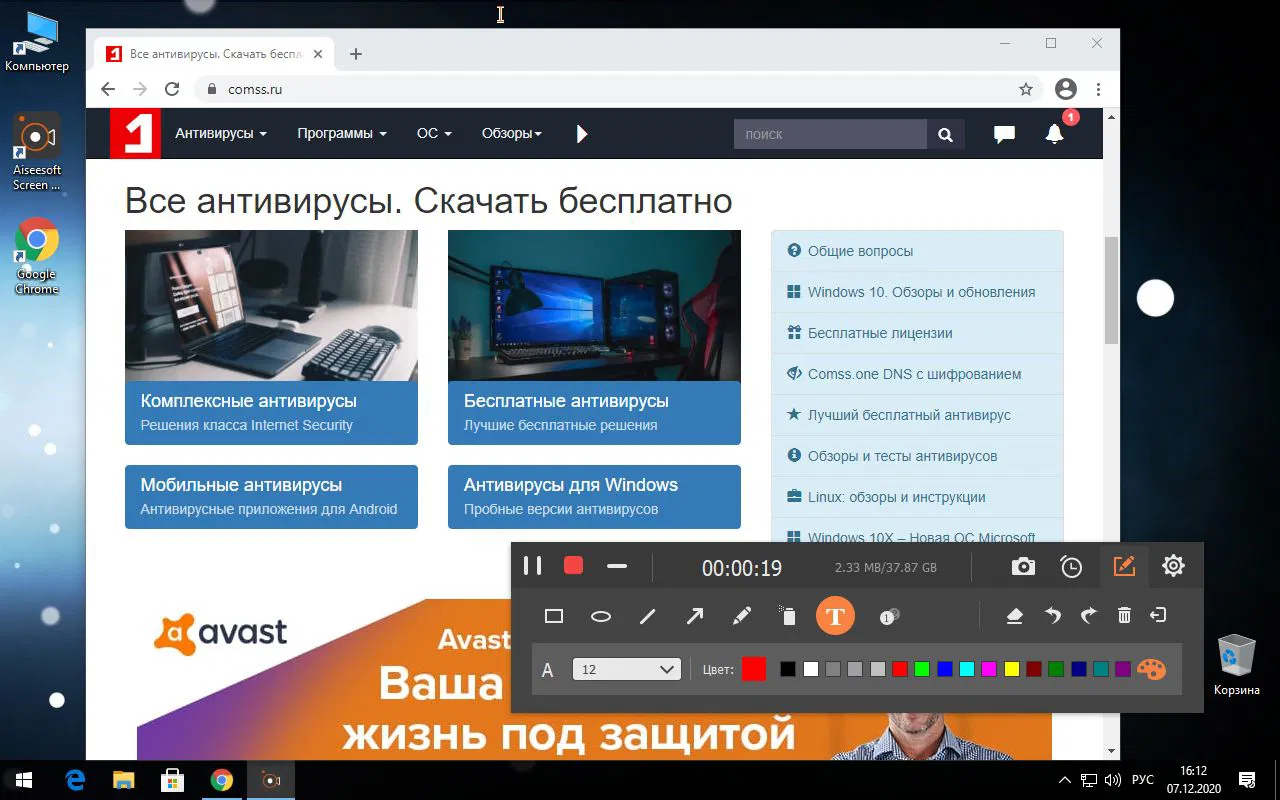Open the font size dropdown
Image resolution: width=1280 pixels, height=800 pixels.
(x=627, y=669)
